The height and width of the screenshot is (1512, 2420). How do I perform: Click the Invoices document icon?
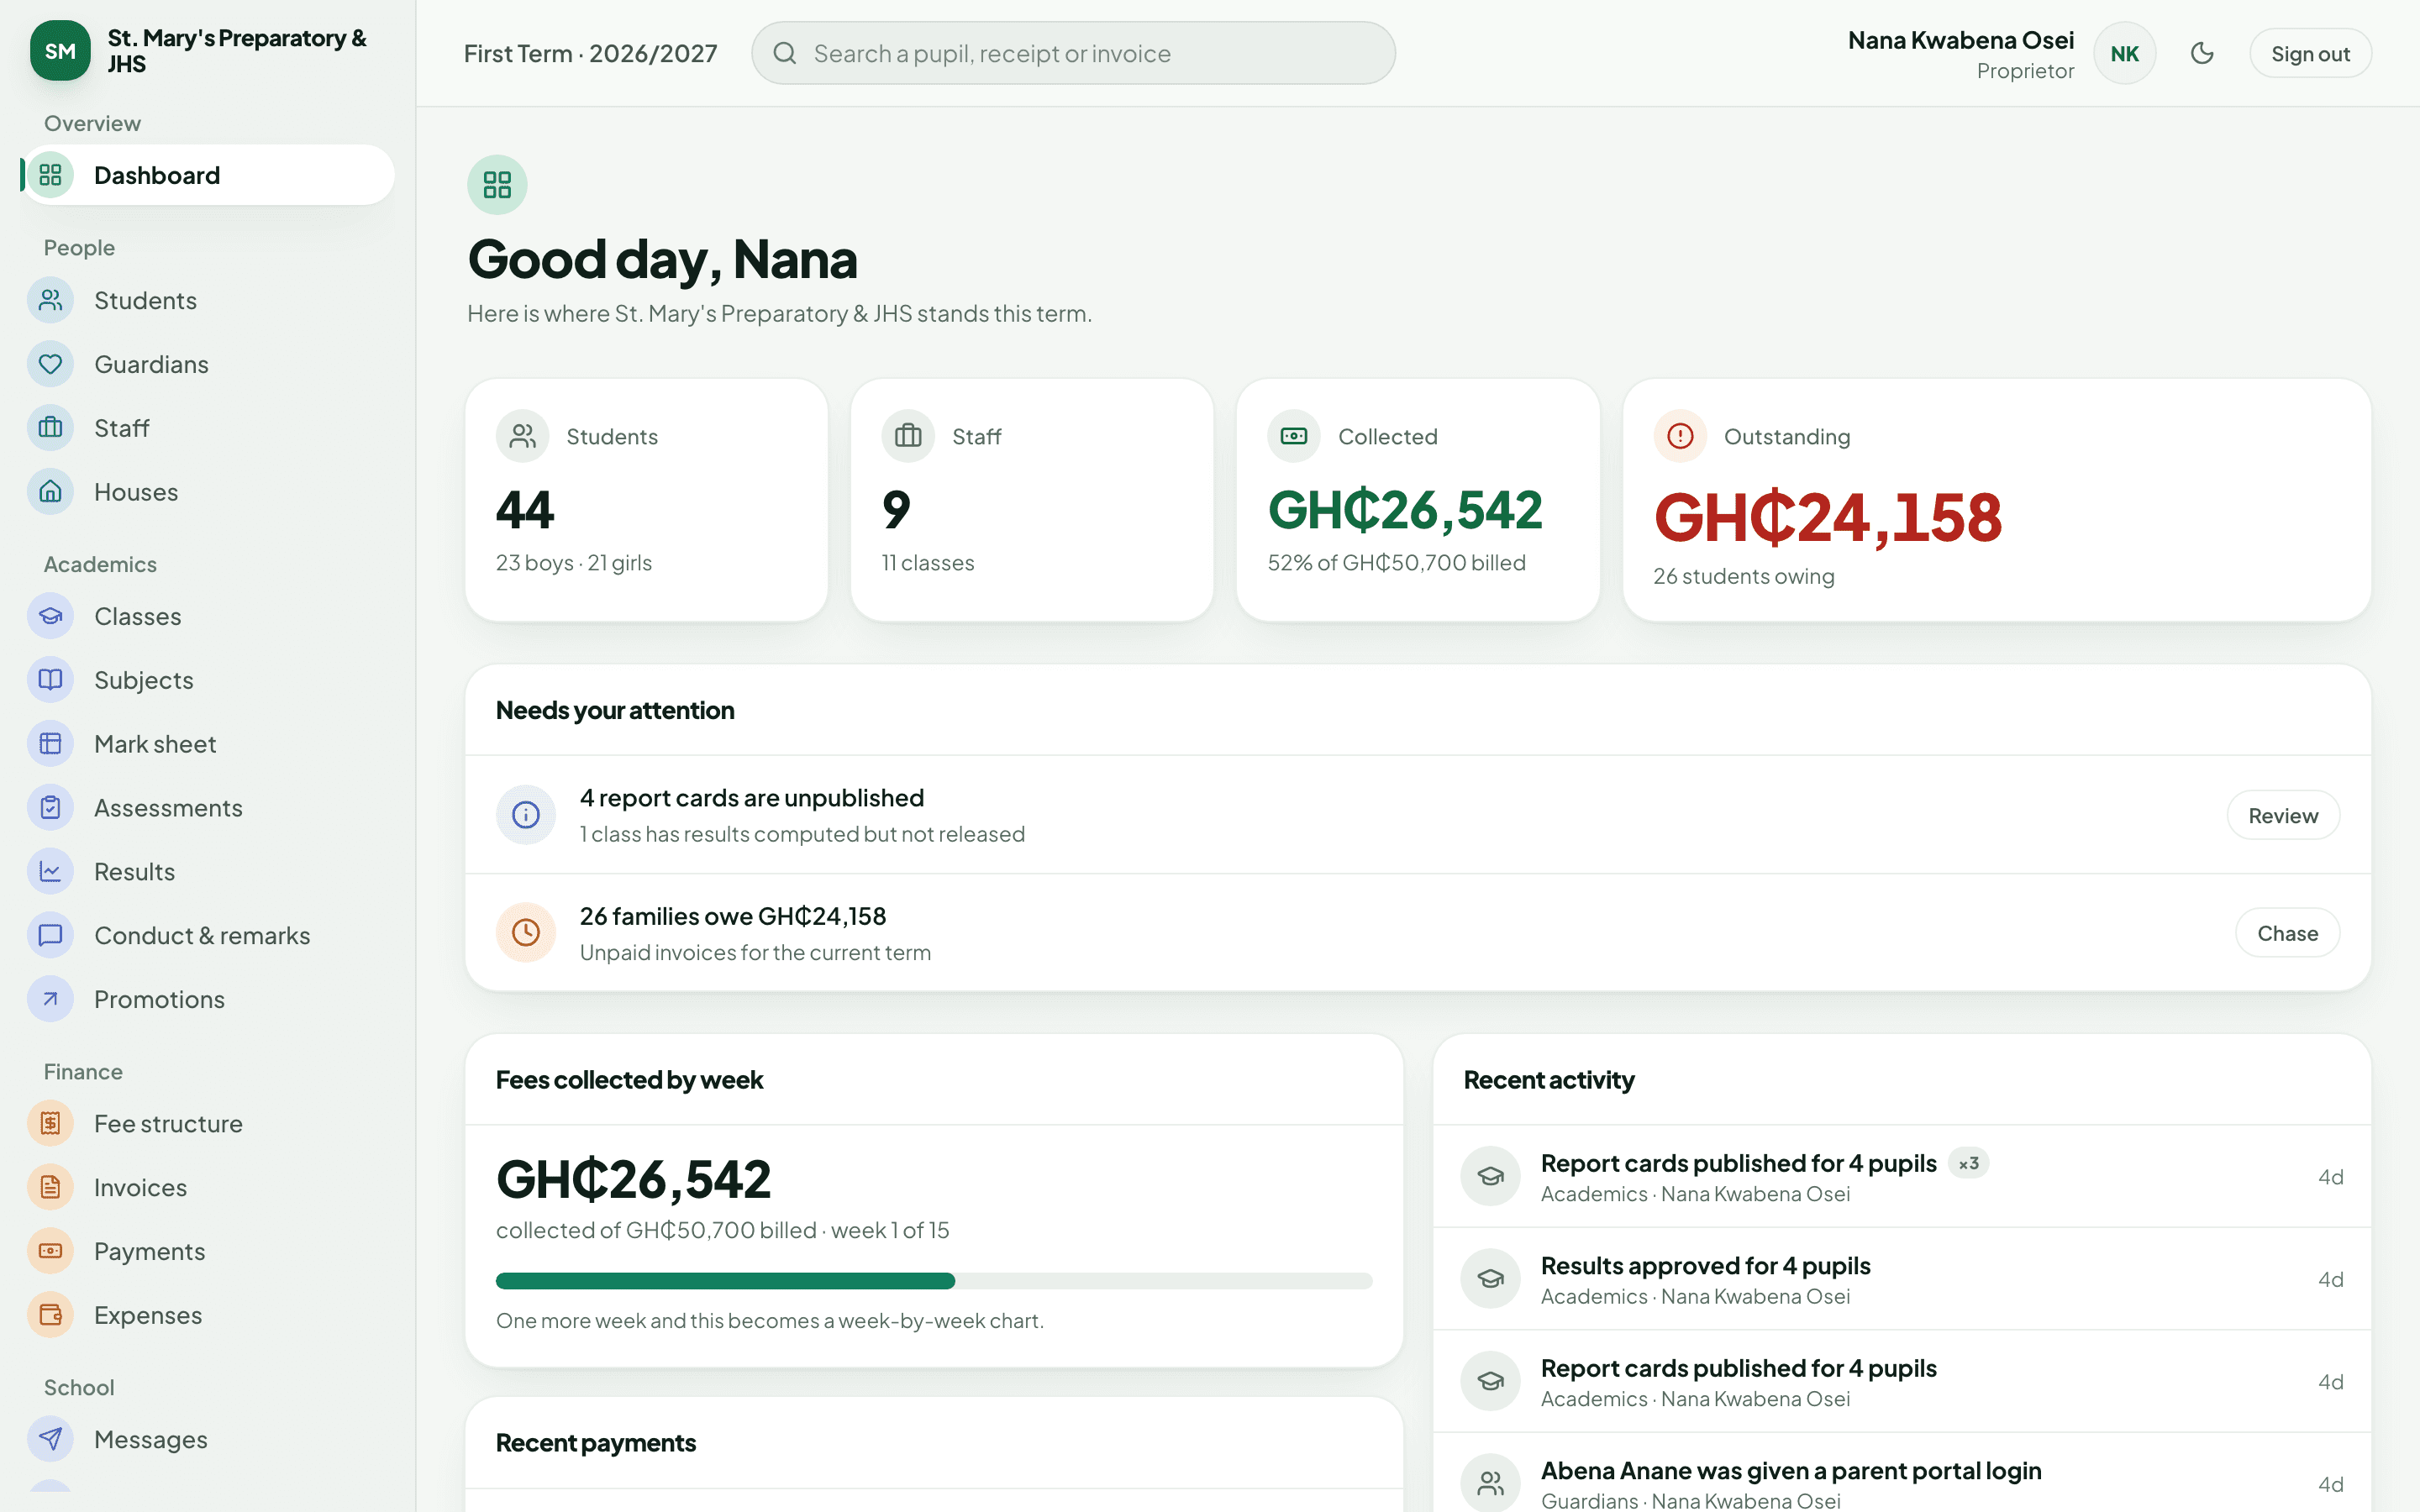tap(50, 1188)
